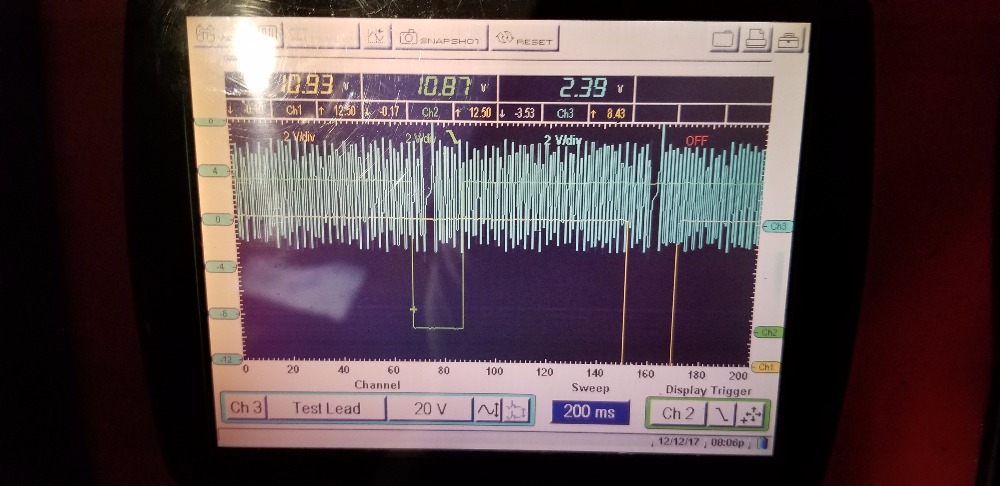Screen dimensions: 1000x486
Task: Click the cursor measurement icon beside Snapshot
Action: click(377, 37)
